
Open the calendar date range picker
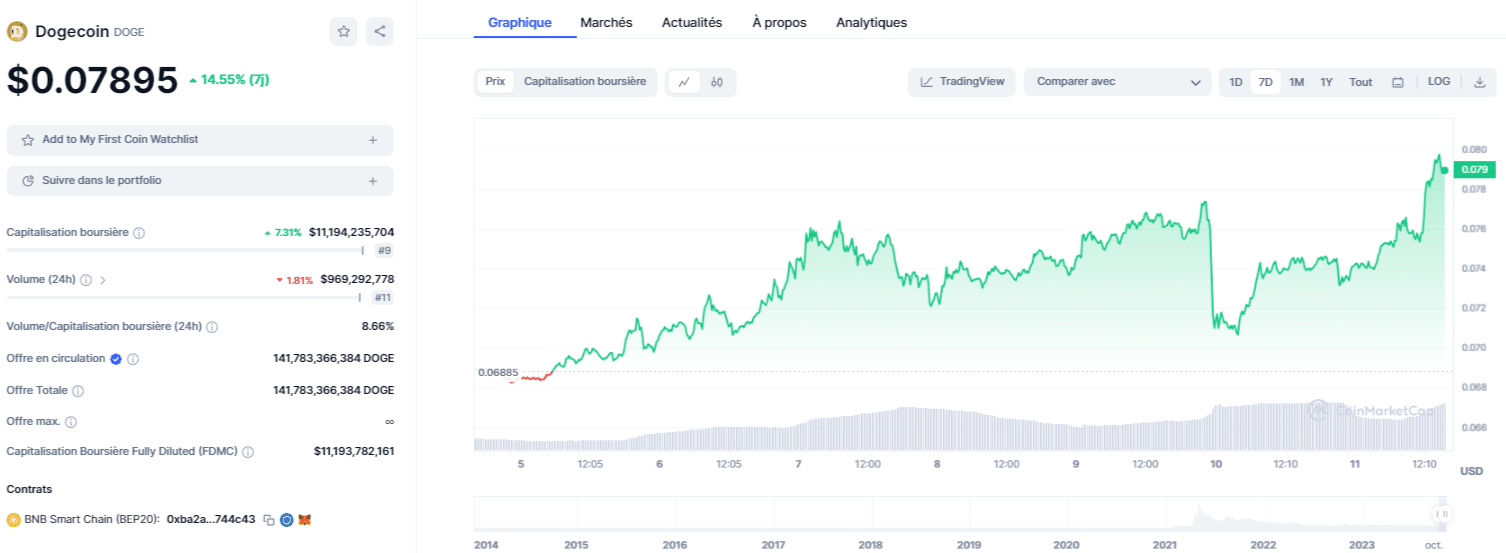click(1398, 82)
